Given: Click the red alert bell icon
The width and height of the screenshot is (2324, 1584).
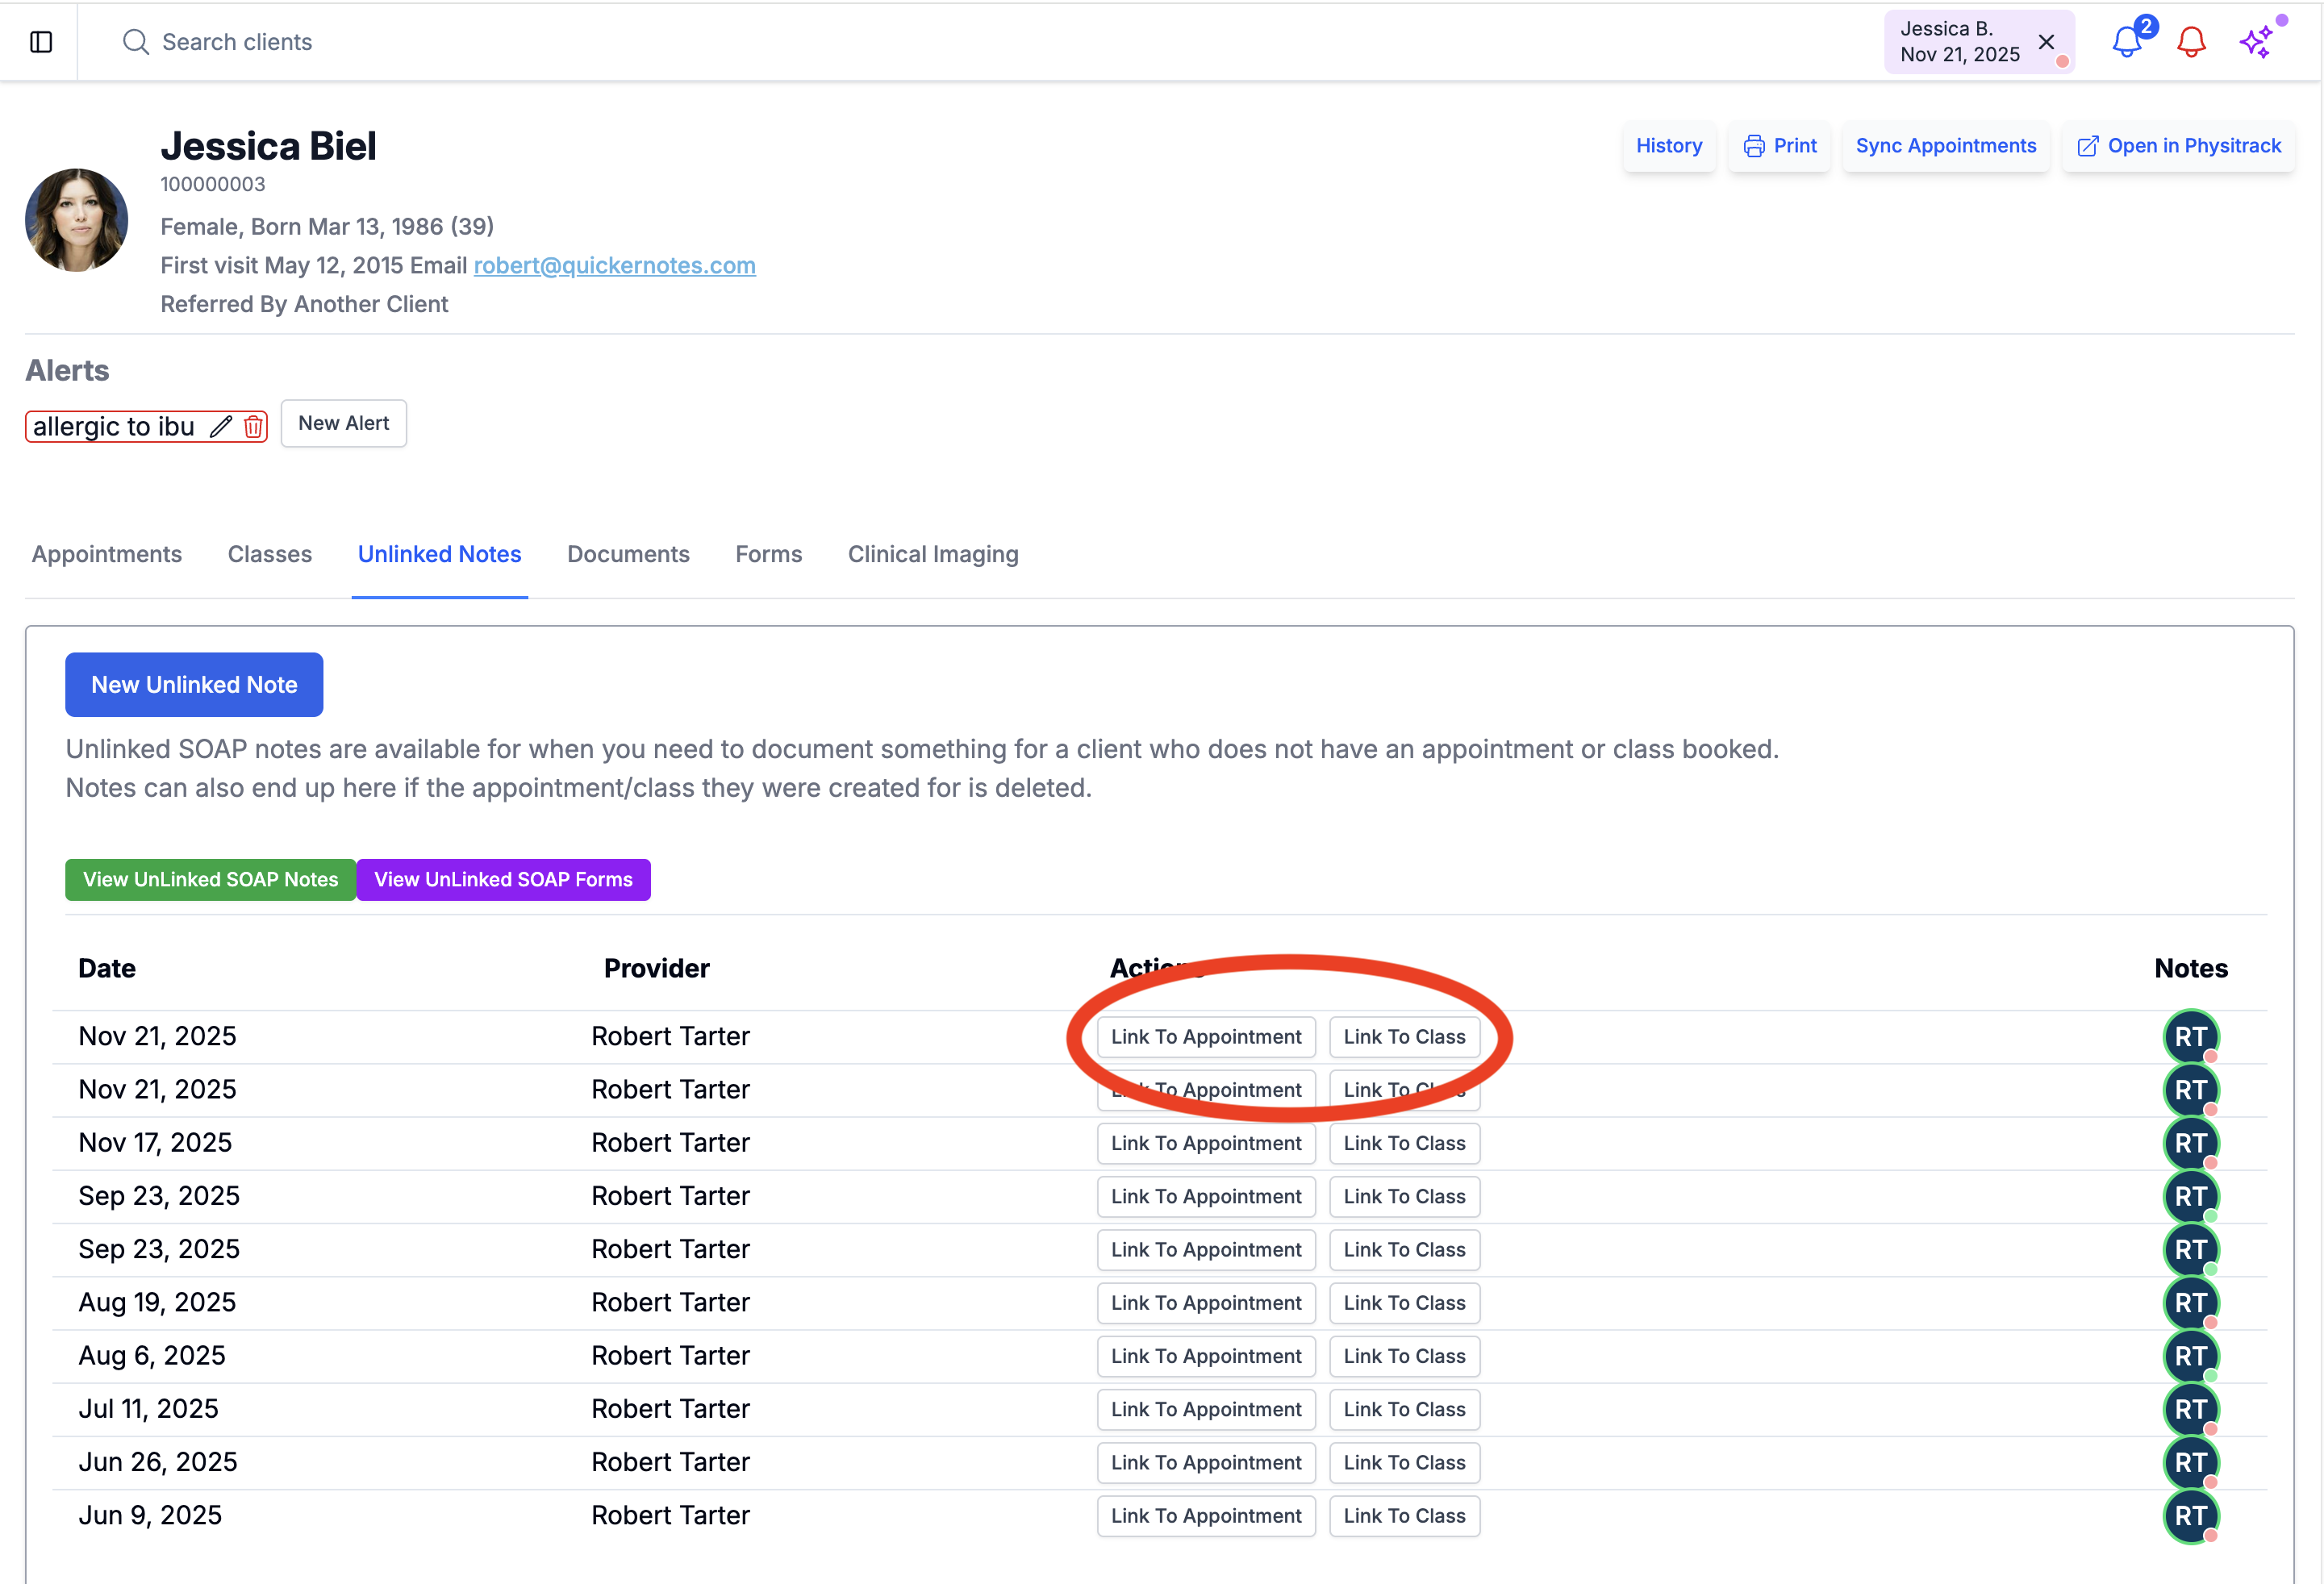Looking at the screenshot, I should [2191, 42].
